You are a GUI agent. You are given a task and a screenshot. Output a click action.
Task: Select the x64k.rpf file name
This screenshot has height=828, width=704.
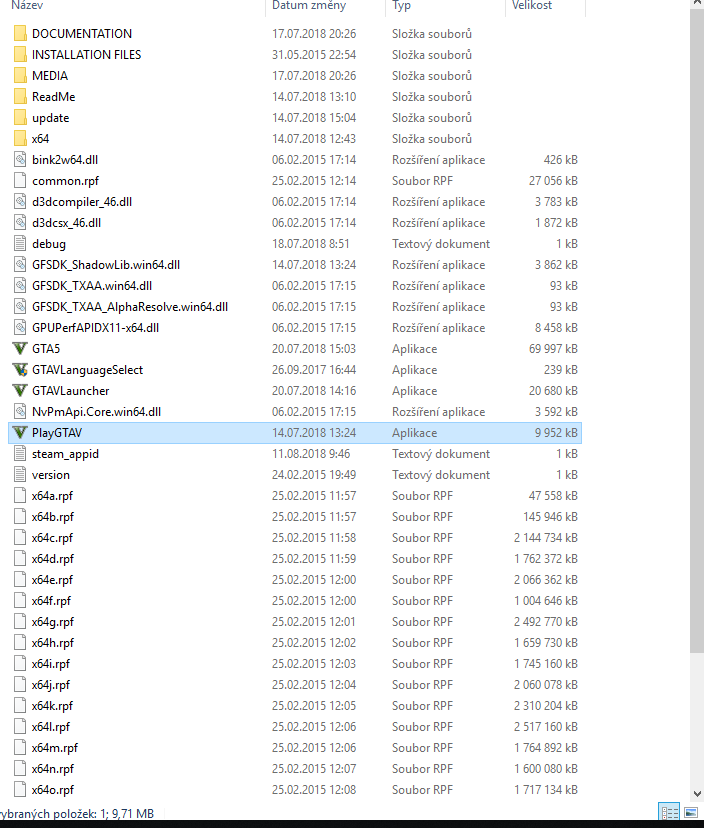coord(52,706)
